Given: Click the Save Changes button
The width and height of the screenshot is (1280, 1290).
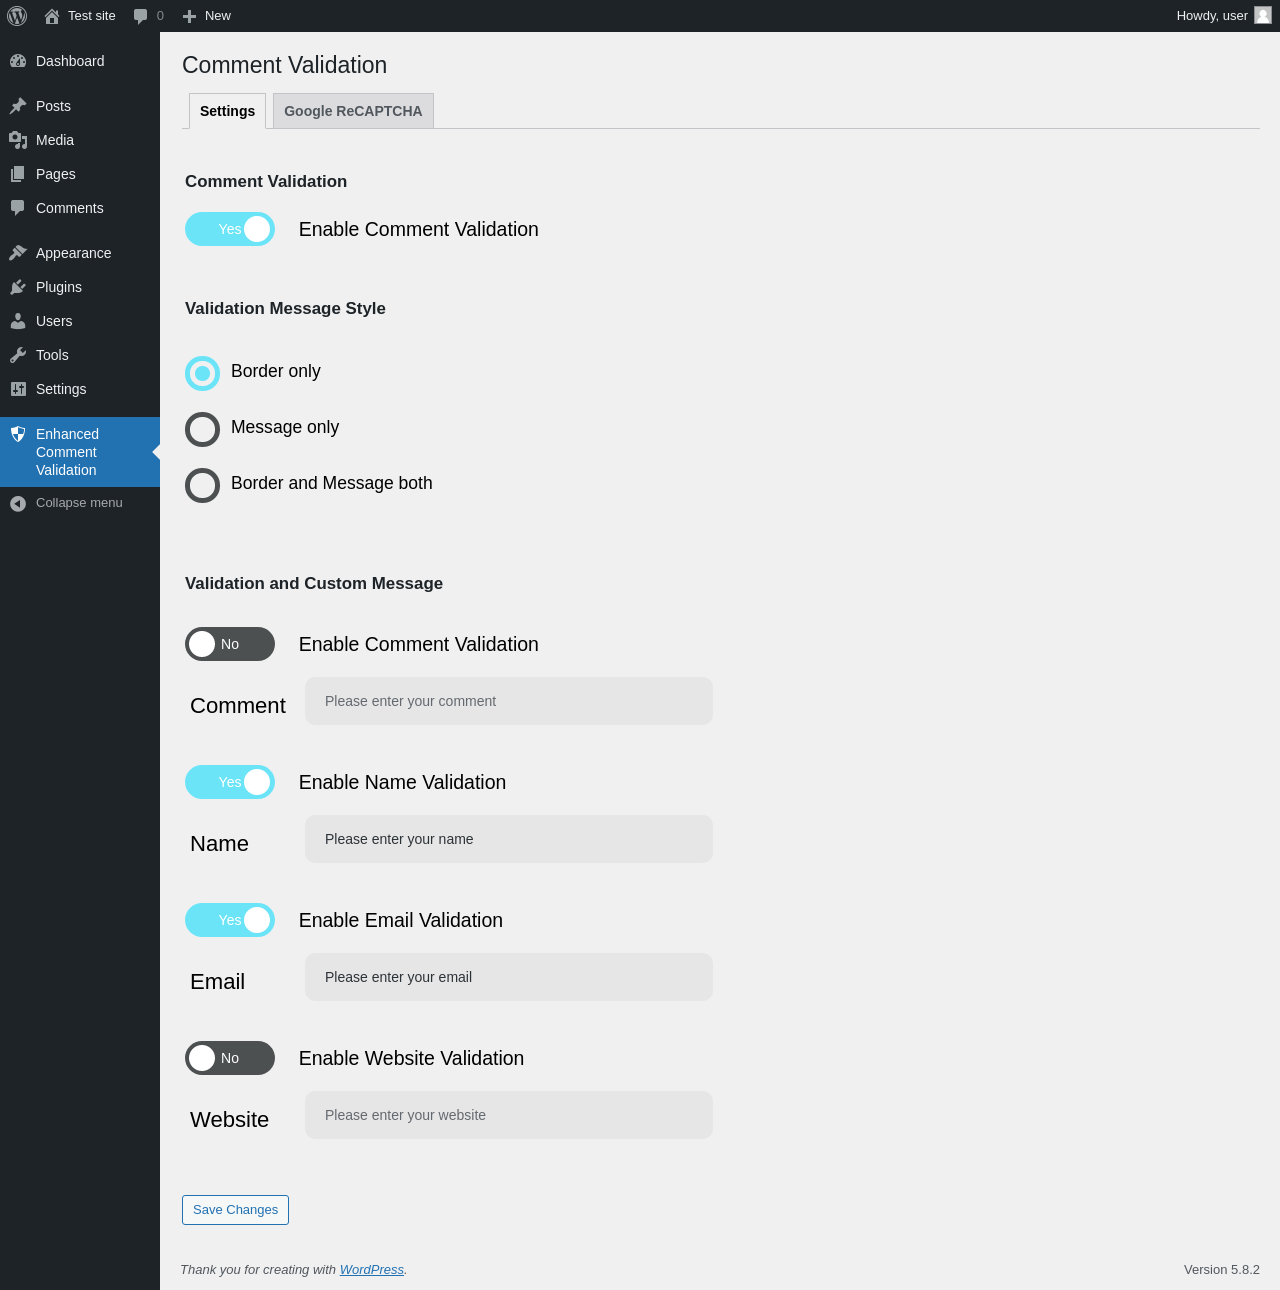Looking at the screenshot, I should 235,1210.
